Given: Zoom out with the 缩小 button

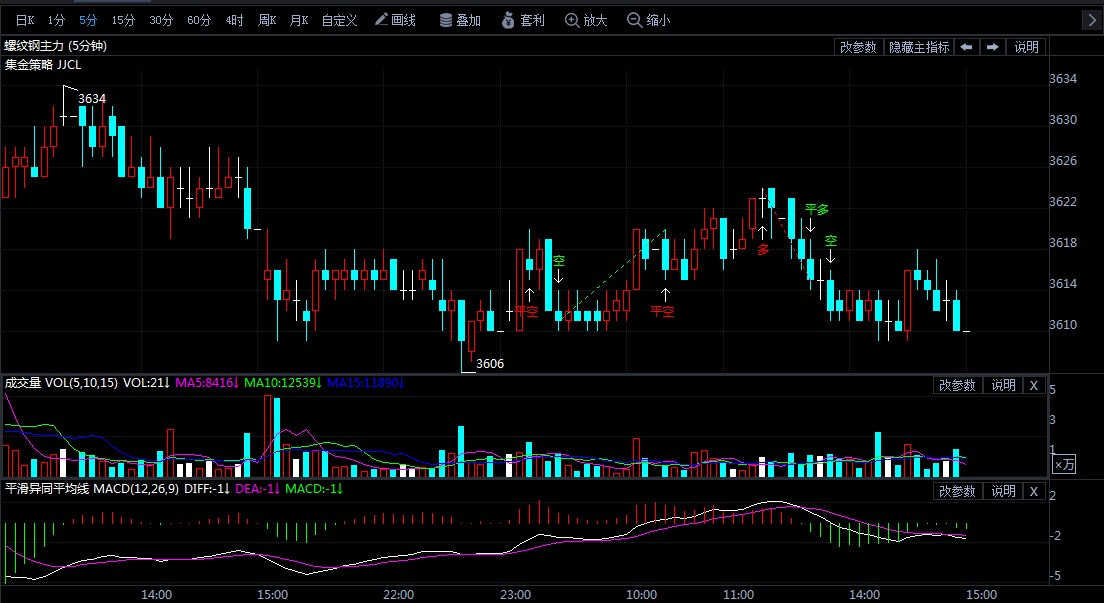Looking at the screenshot, I should click(x=648, y=20).
